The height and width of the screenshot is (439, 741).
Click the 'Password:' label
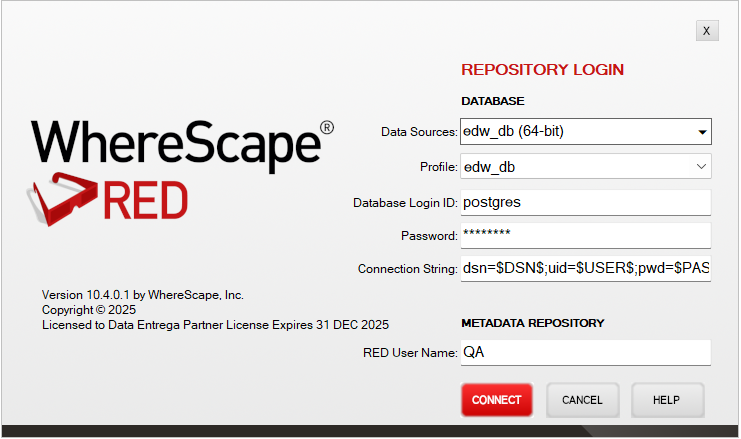429,236
